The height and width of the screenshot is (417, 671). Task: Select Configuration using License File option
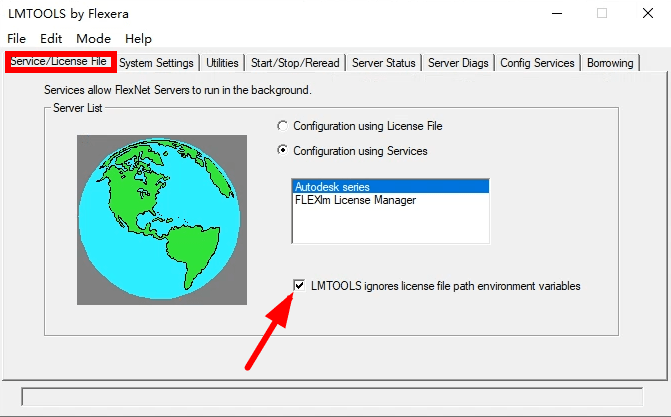(x=360, y=126)
